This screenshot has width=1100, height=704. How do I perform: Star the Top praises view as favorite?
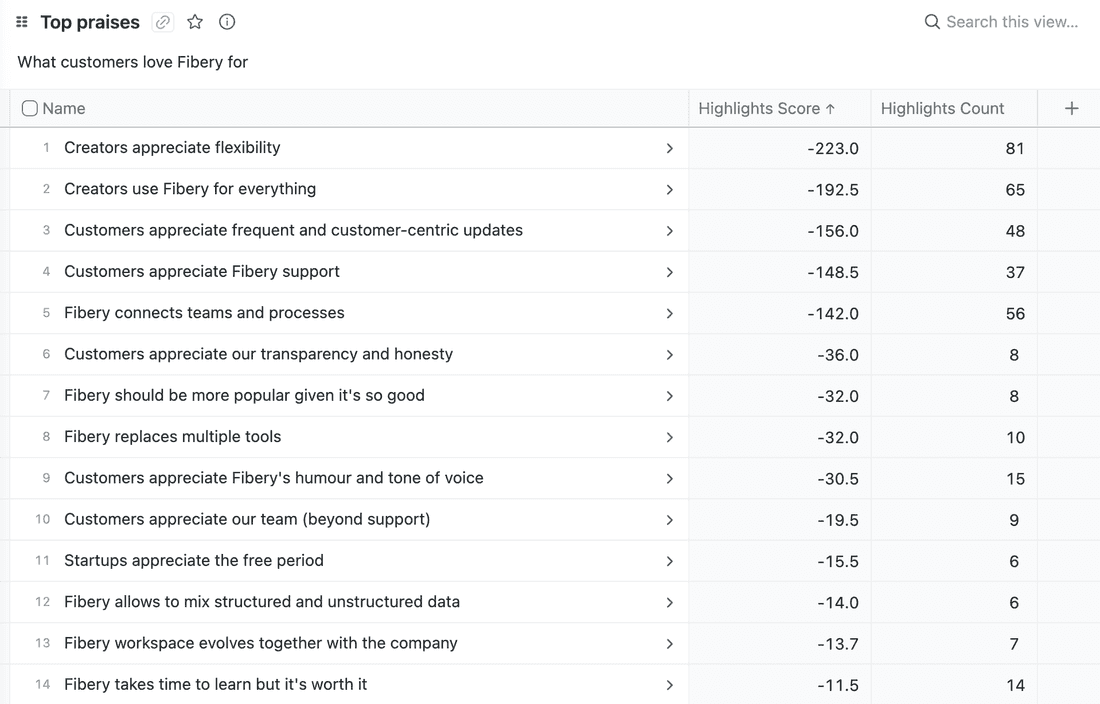click(x=195, y=22)
